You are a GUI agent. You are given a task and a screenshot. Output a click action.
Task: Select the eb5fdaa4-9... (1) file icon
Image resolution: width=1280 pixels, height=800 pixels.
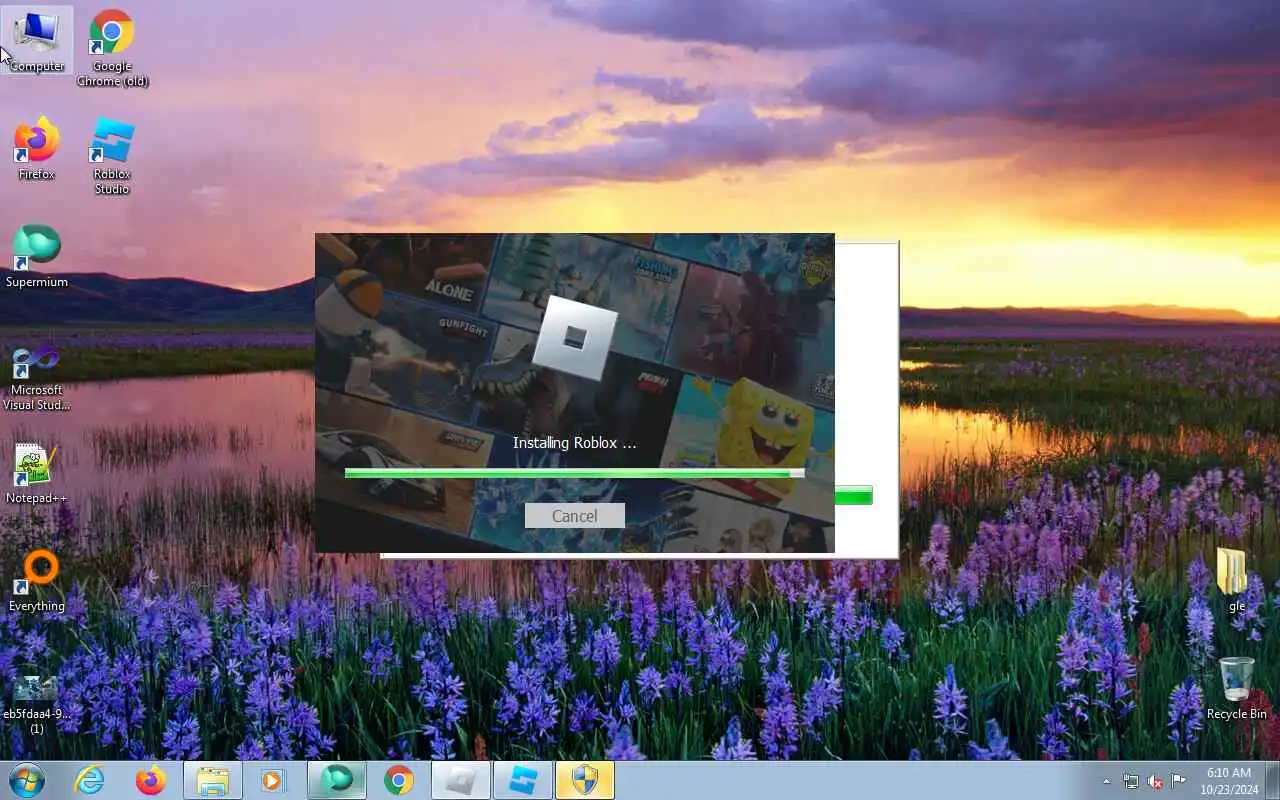tap(37, 703)
